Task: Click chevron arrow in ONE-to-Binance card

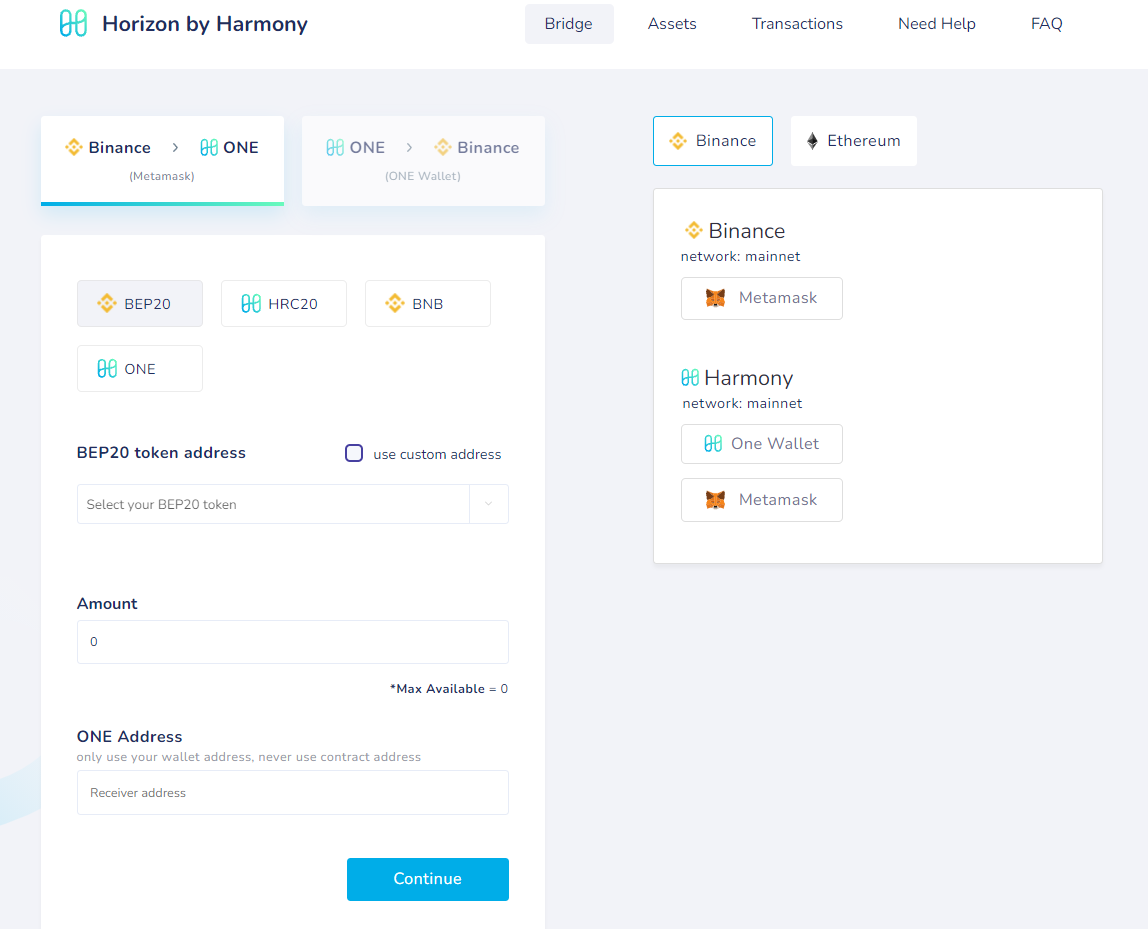Action: pos(409,147)
